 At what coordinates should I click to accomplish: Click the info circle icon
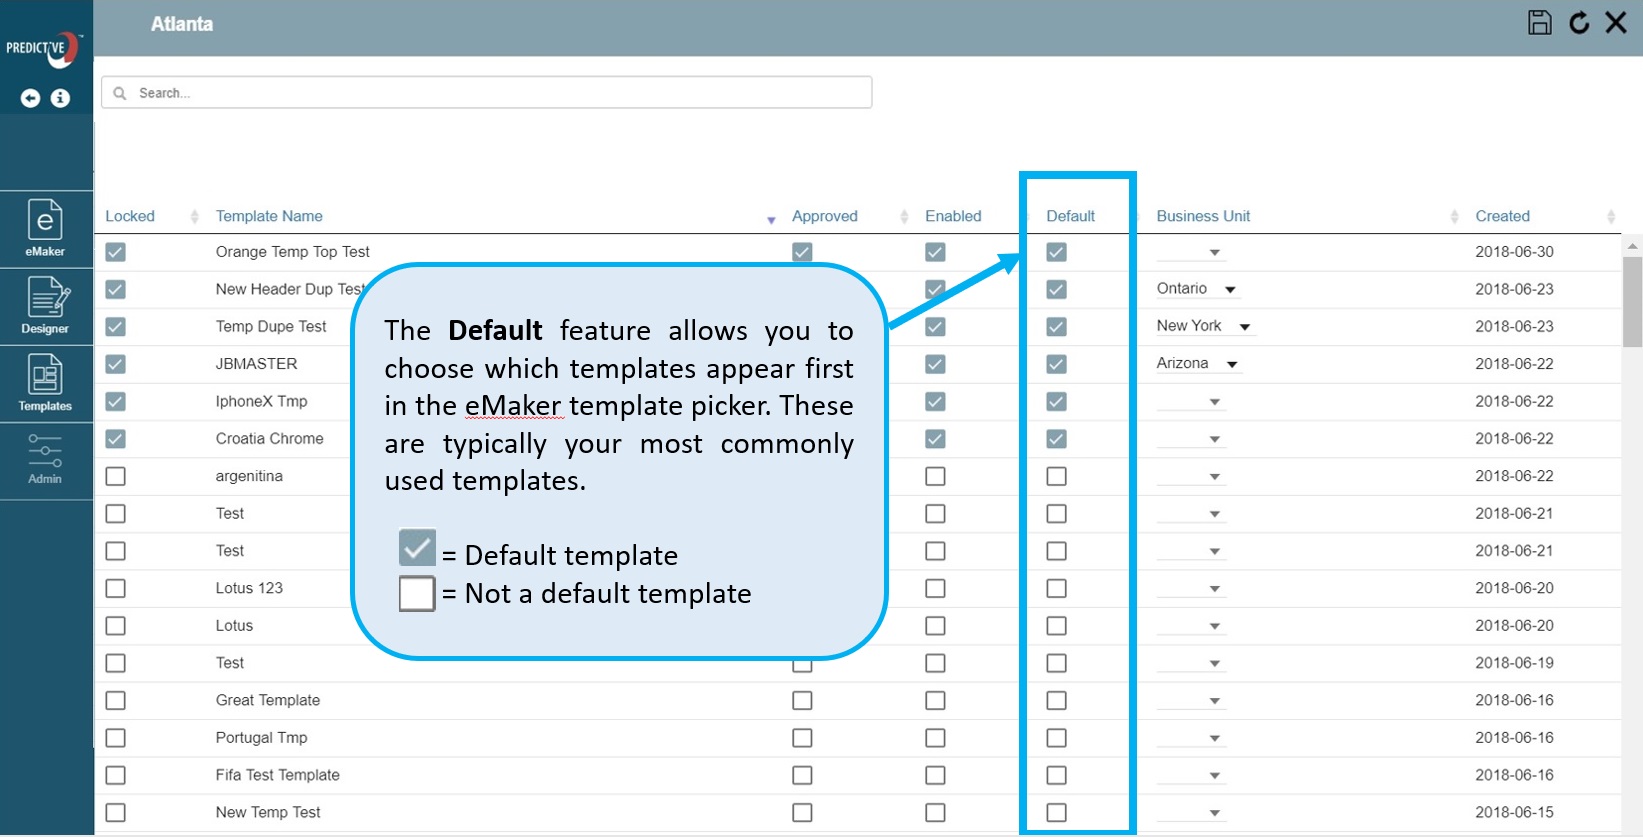[61, 98]
